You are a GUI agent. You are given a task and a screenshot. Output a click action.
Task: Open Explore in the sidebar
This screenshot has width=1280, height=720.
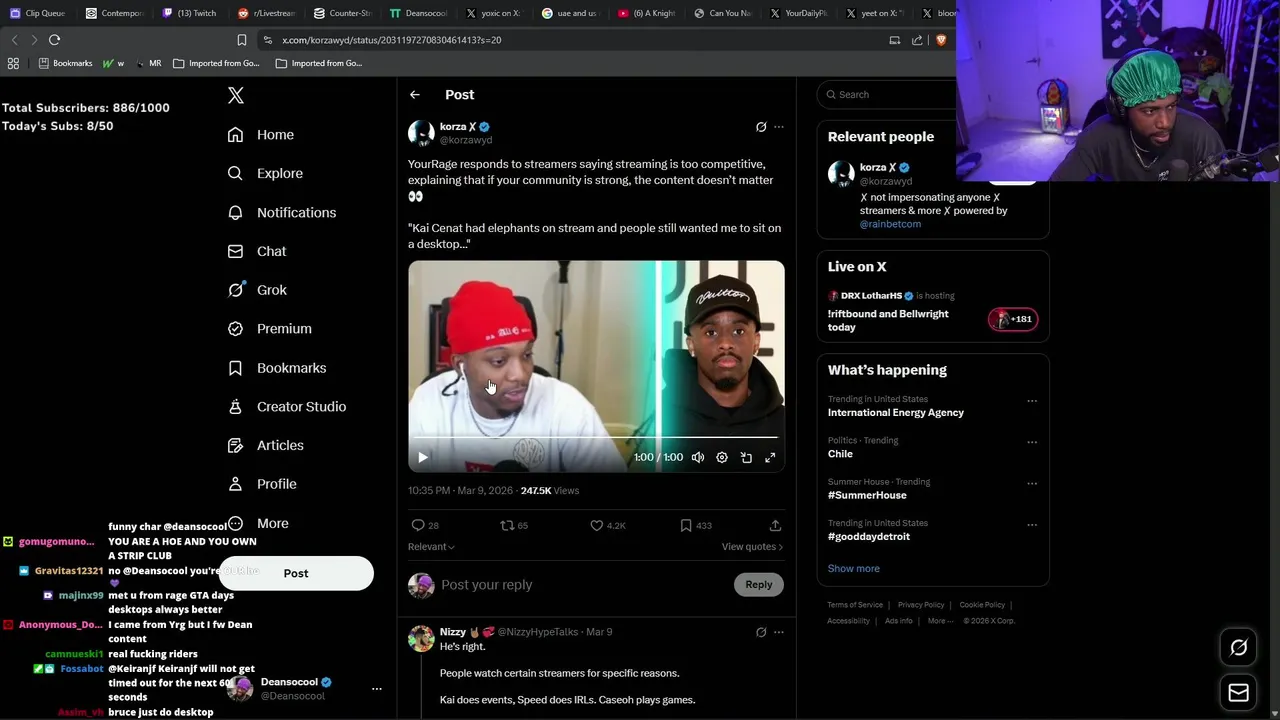click(264, 173)
